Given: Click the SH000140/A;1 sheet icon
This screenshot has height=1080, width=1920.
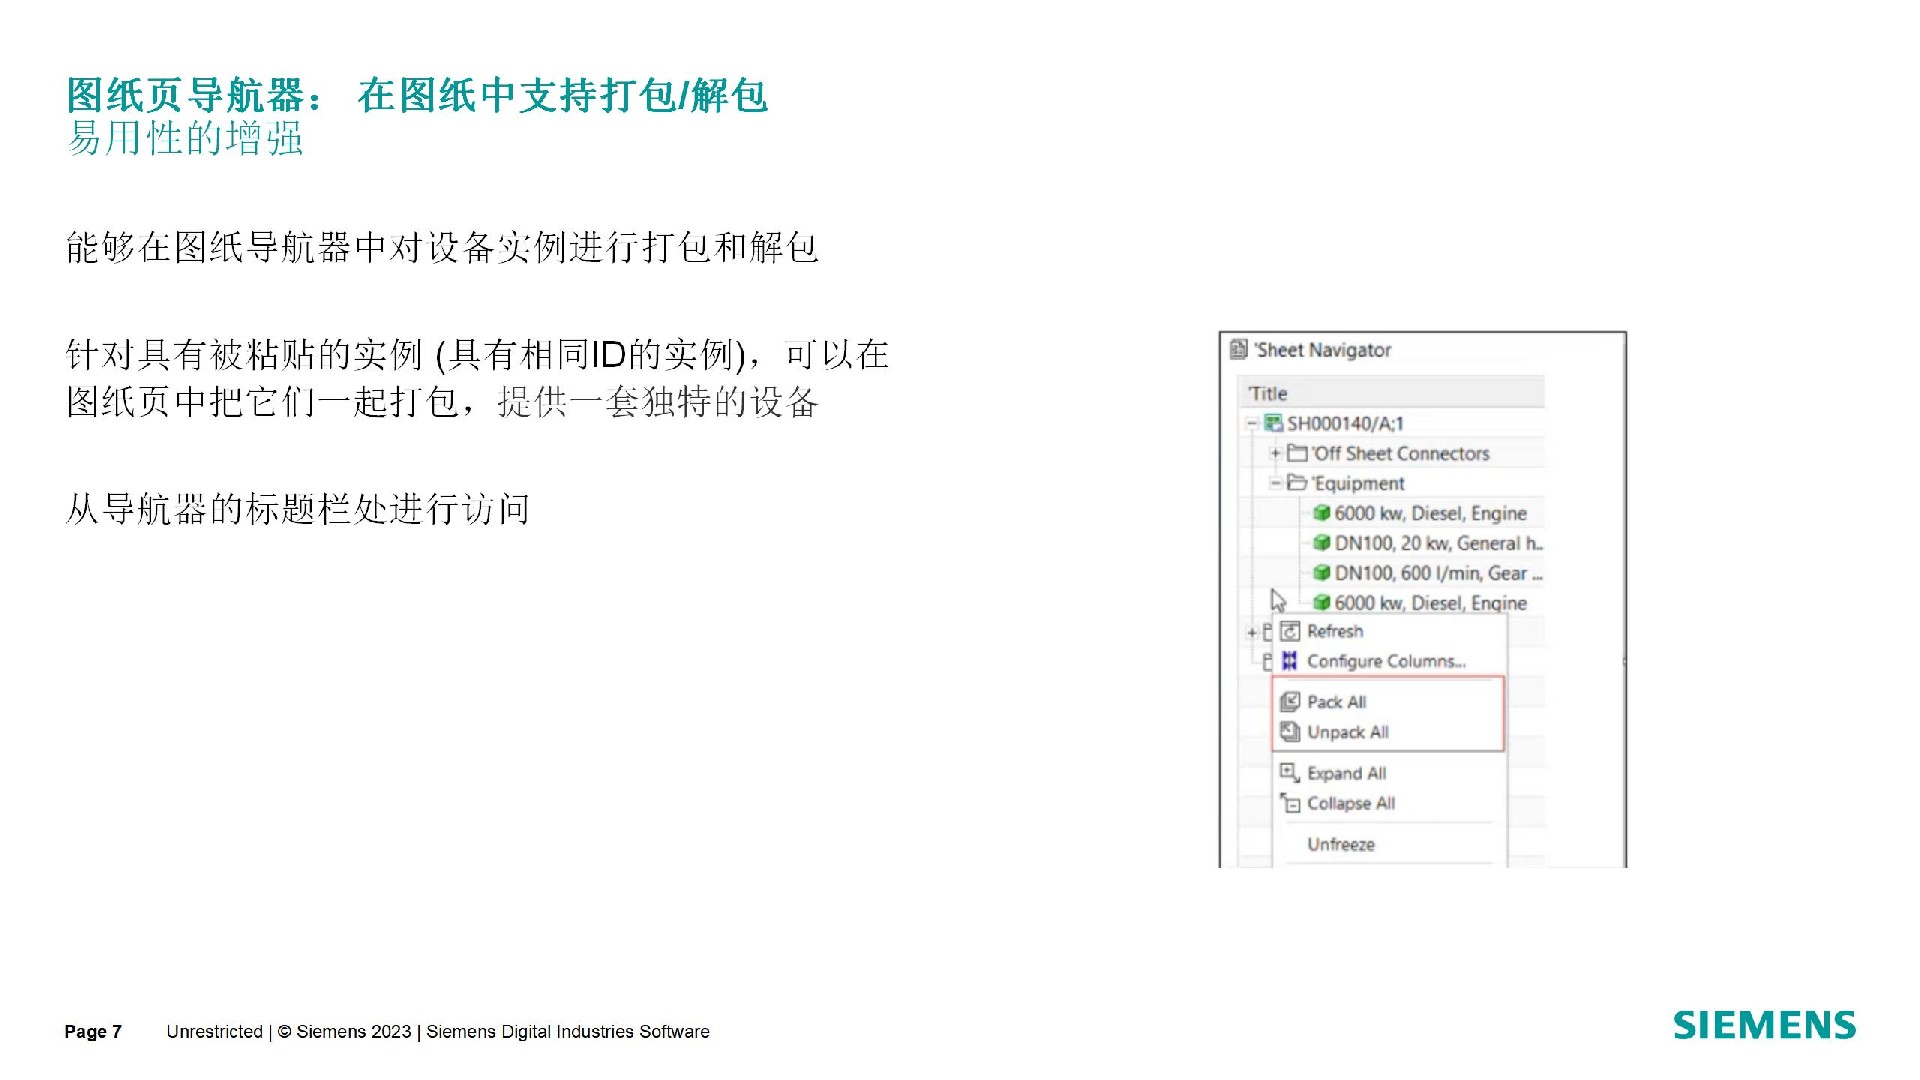Looking at the screenshot, I should (x=1274, y=423).
